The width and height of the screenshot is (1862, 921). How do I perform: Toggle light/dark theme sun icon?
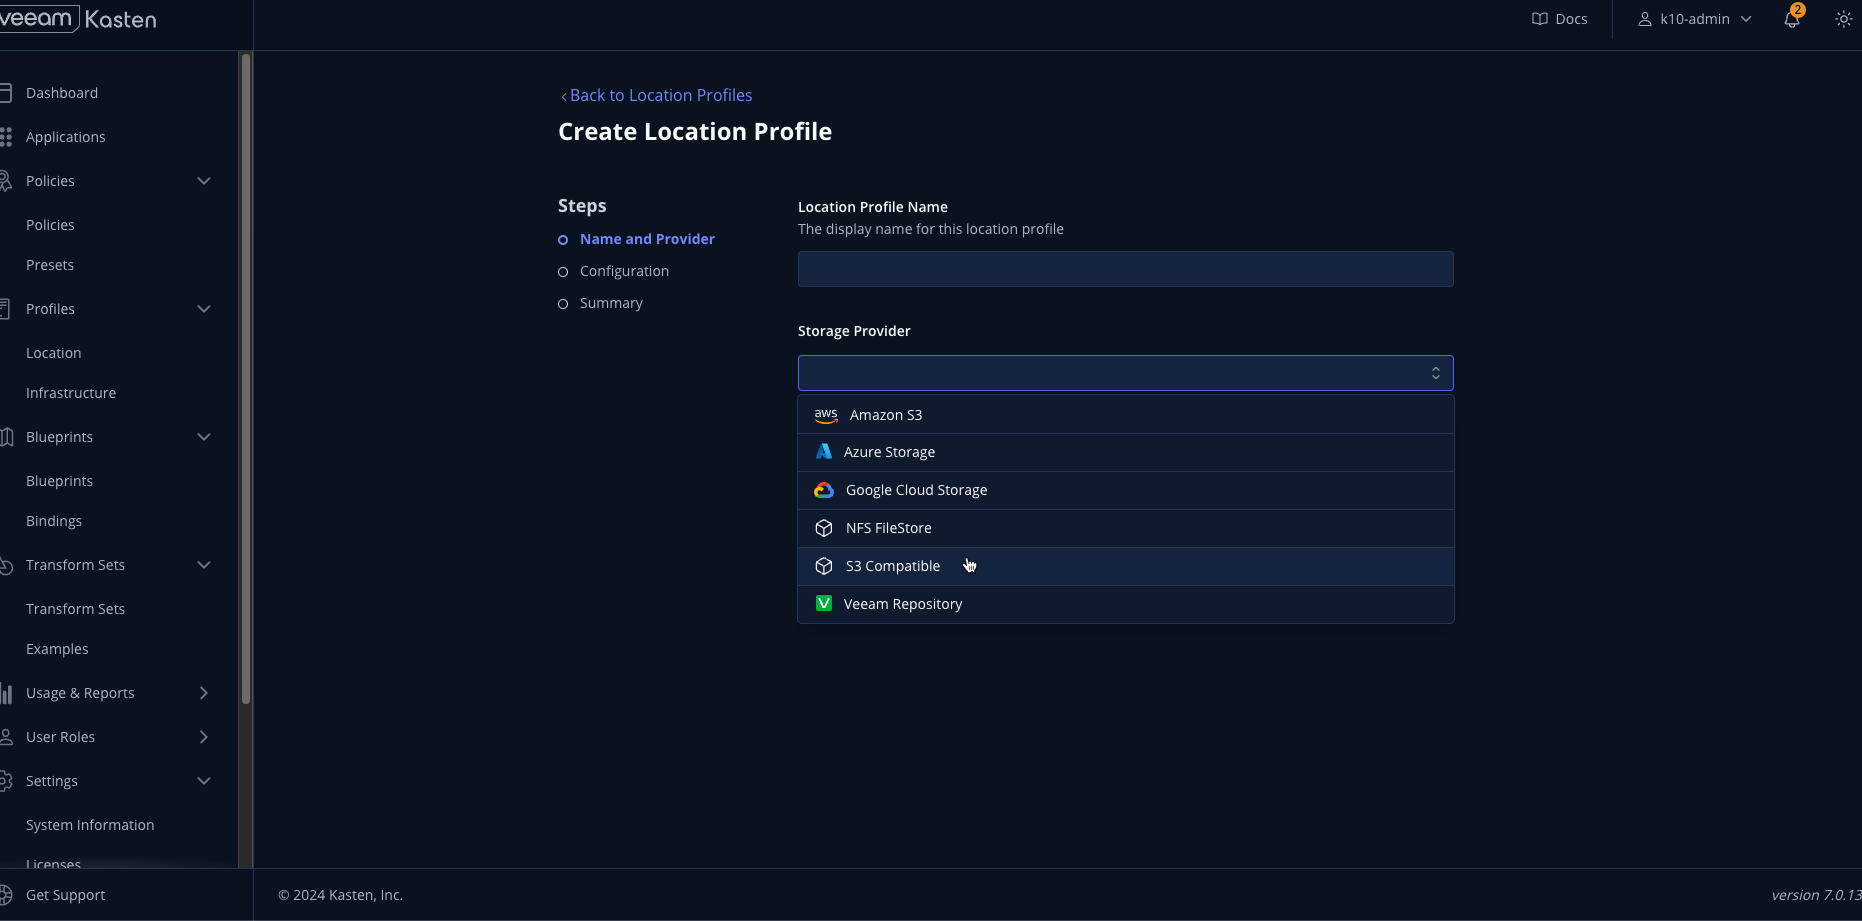pyautogui.click(x=1844, y=19)
